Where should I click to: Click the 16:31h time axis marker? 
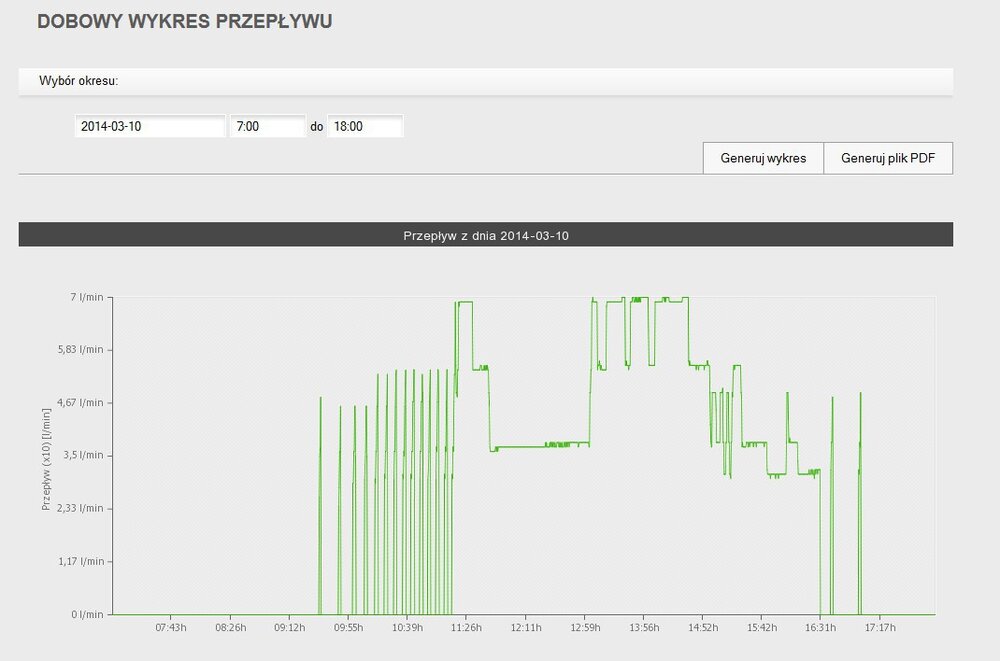click(821, 628)
